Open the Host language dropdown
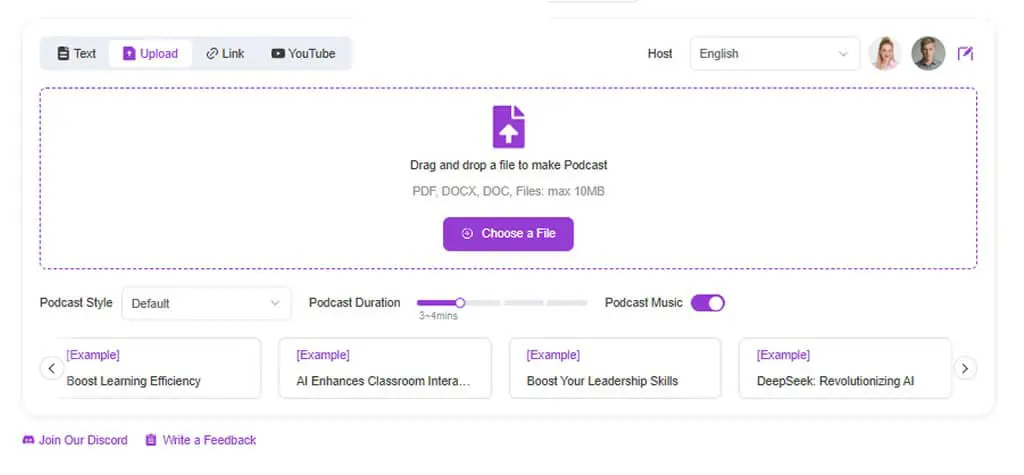The height and width of the screenshot is (475, 1024). [775, 54]
